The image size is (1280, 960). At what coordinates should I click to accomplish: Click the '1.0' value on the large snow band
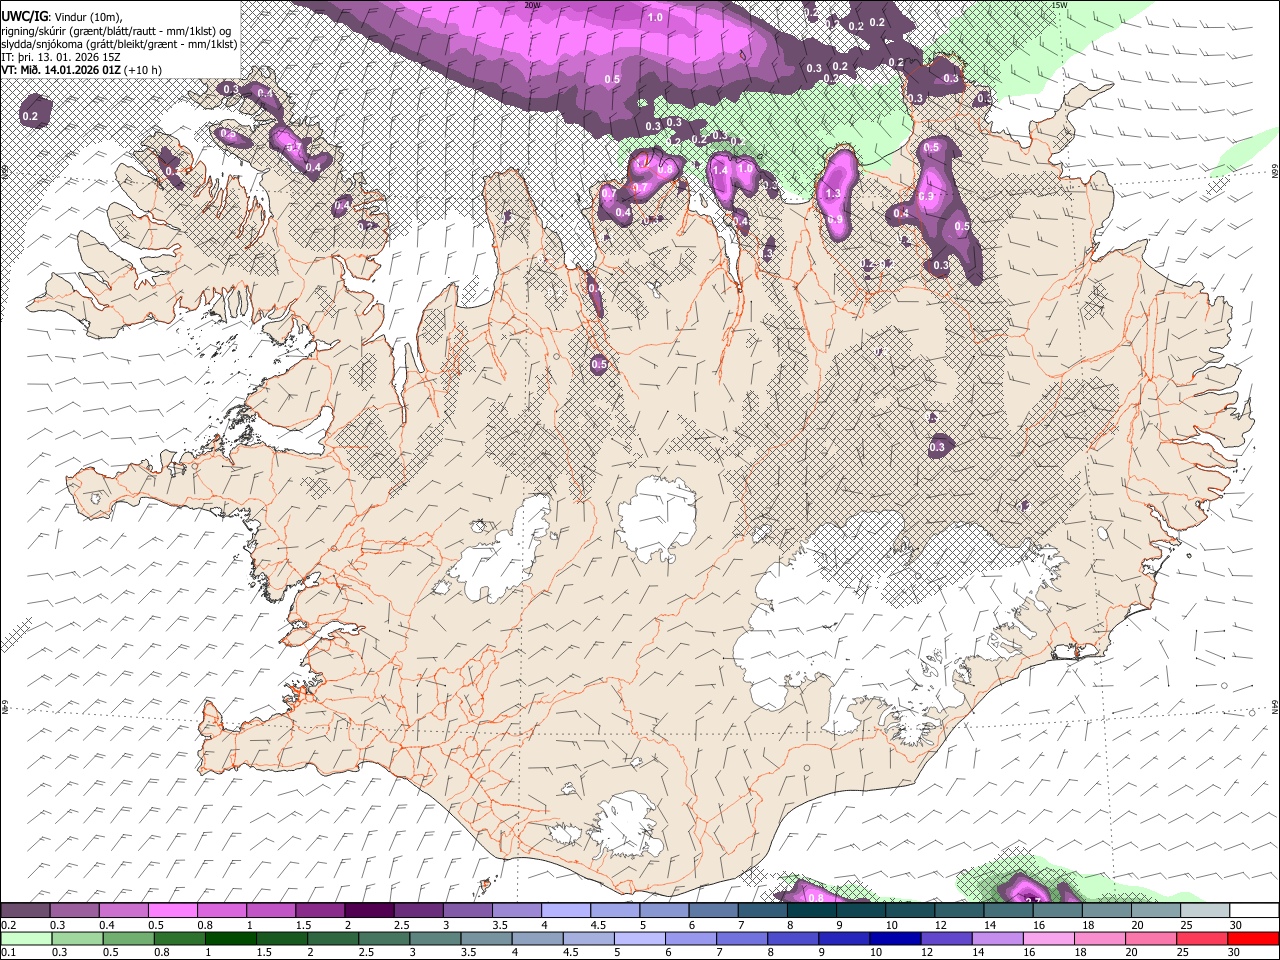click(x=656, y=18)
